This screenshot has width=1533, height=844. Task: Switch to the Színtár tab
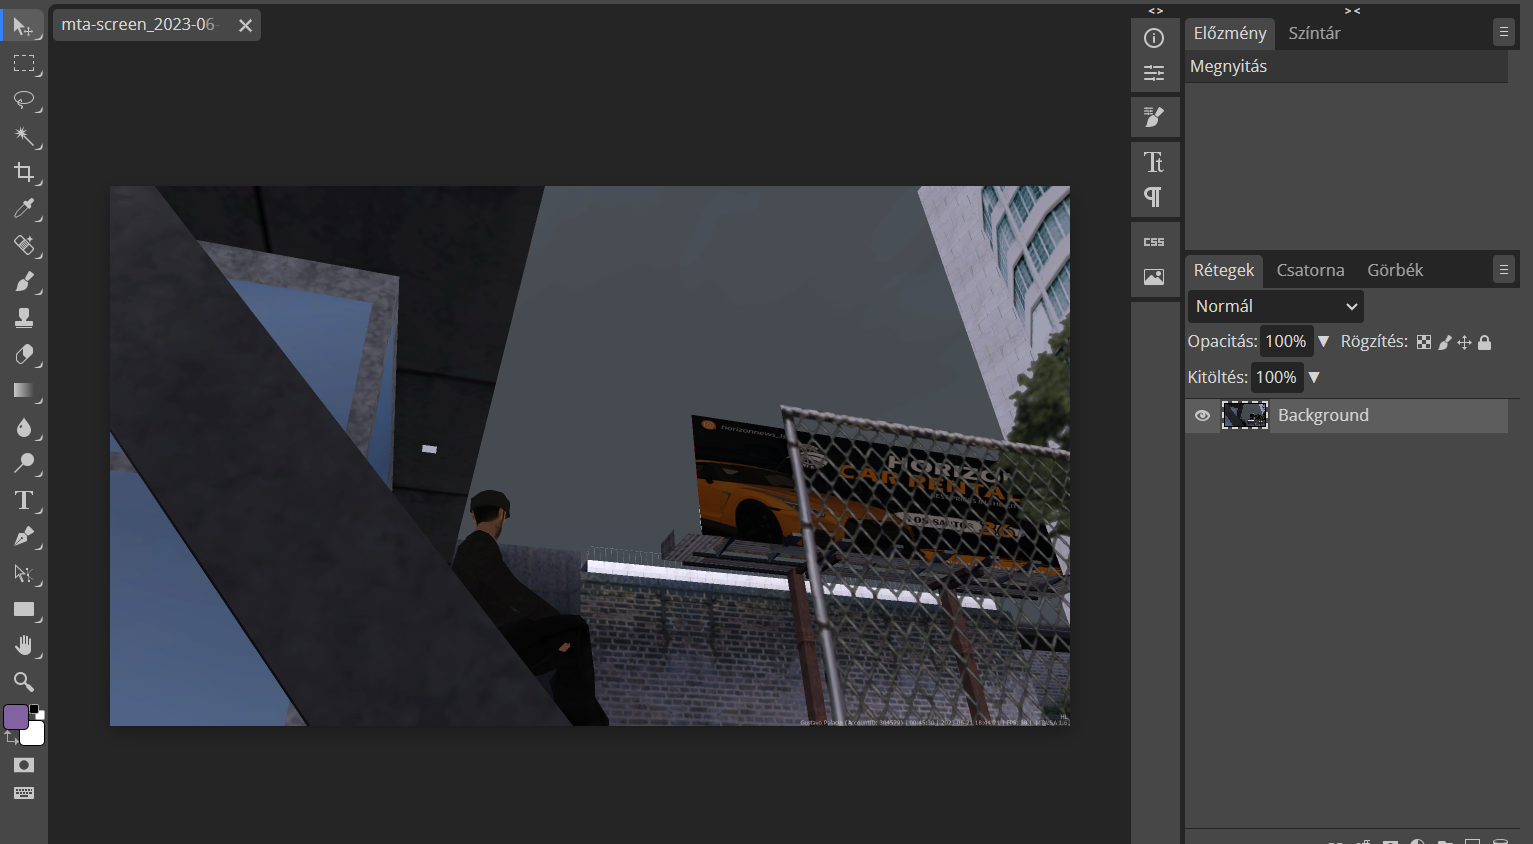tap(1314, 33)
